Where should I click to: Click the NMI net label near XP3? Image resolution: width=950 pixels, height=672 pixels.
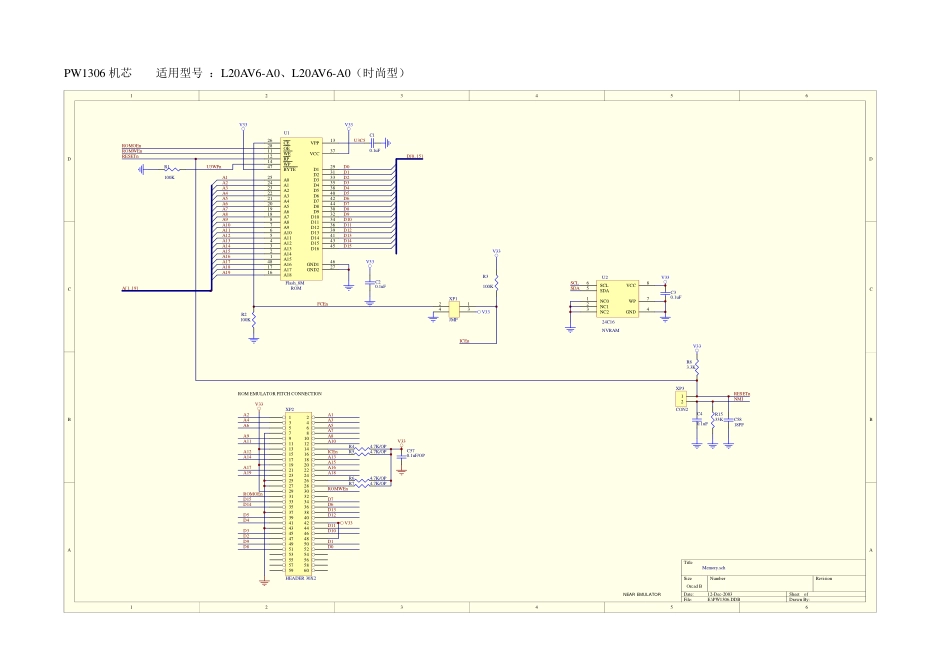[x=739, y=400]
